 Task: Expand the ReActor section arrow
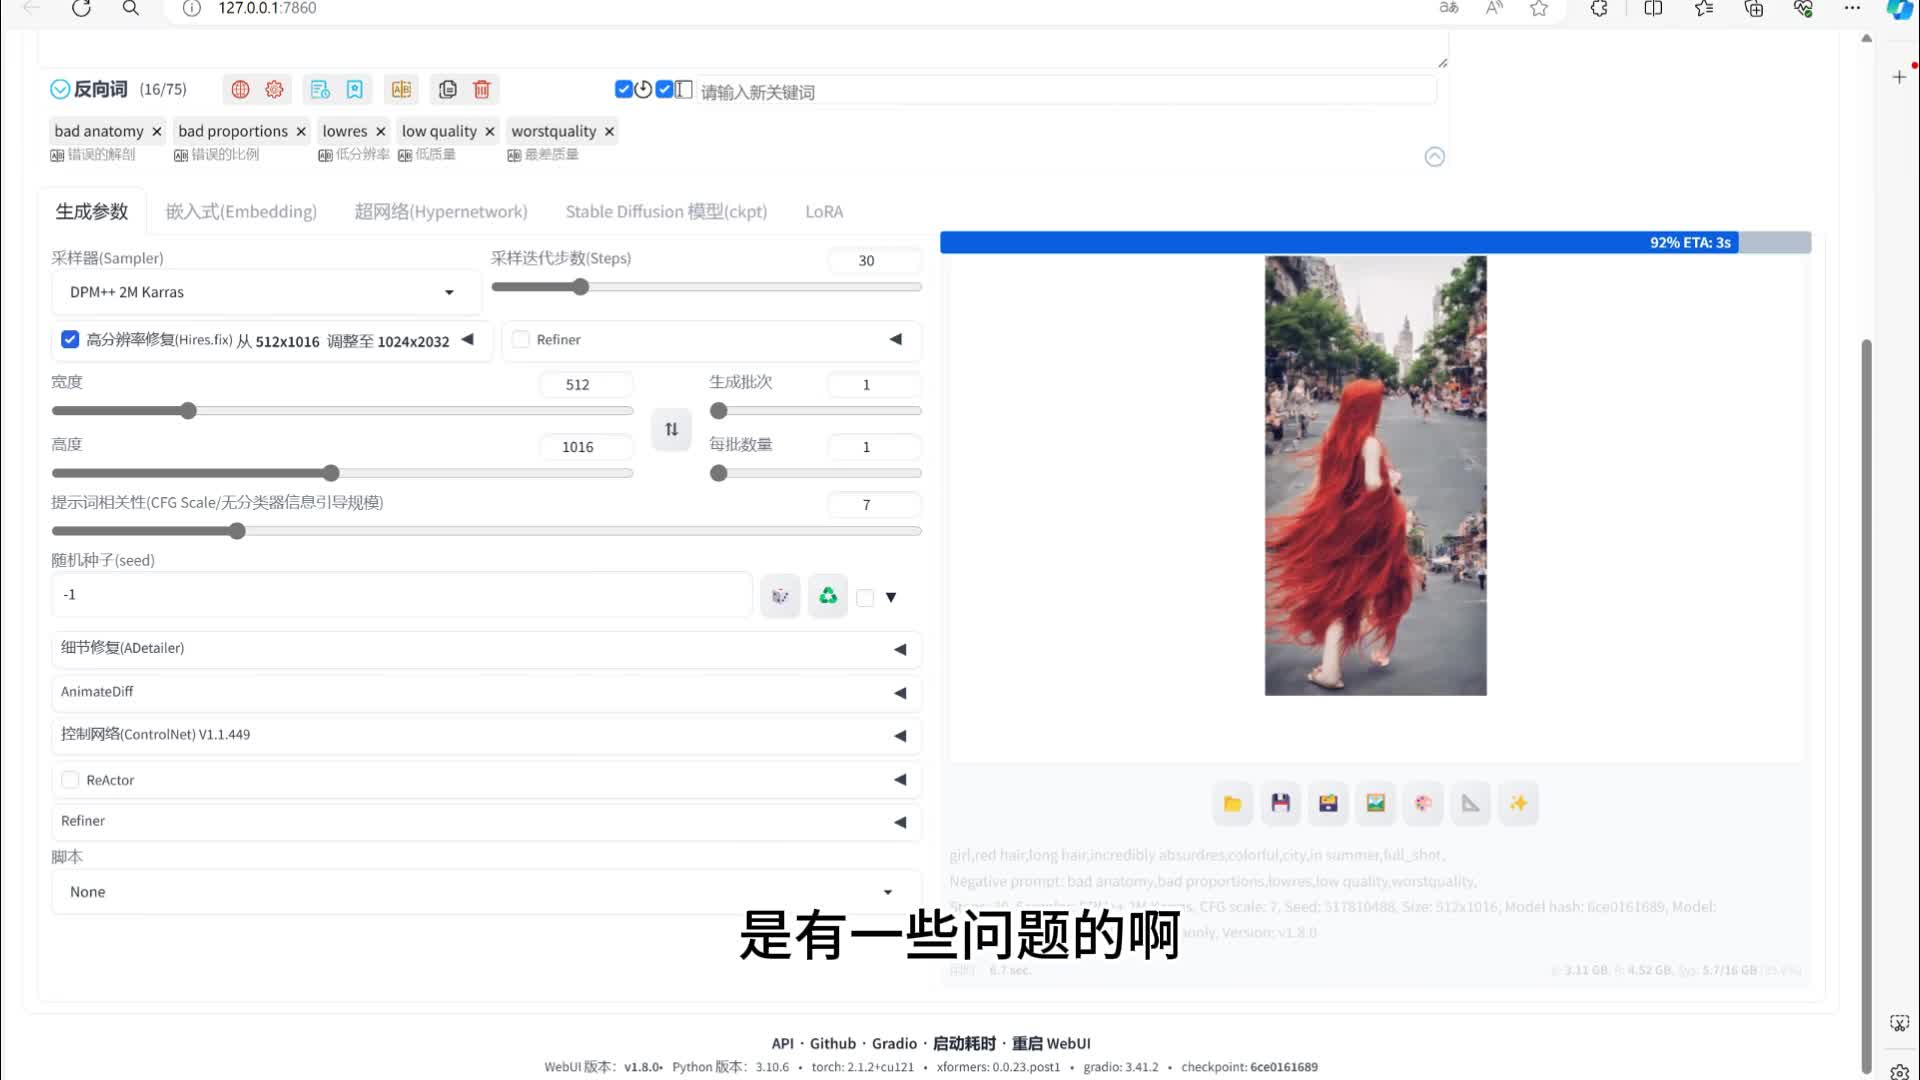pos(900,779)
